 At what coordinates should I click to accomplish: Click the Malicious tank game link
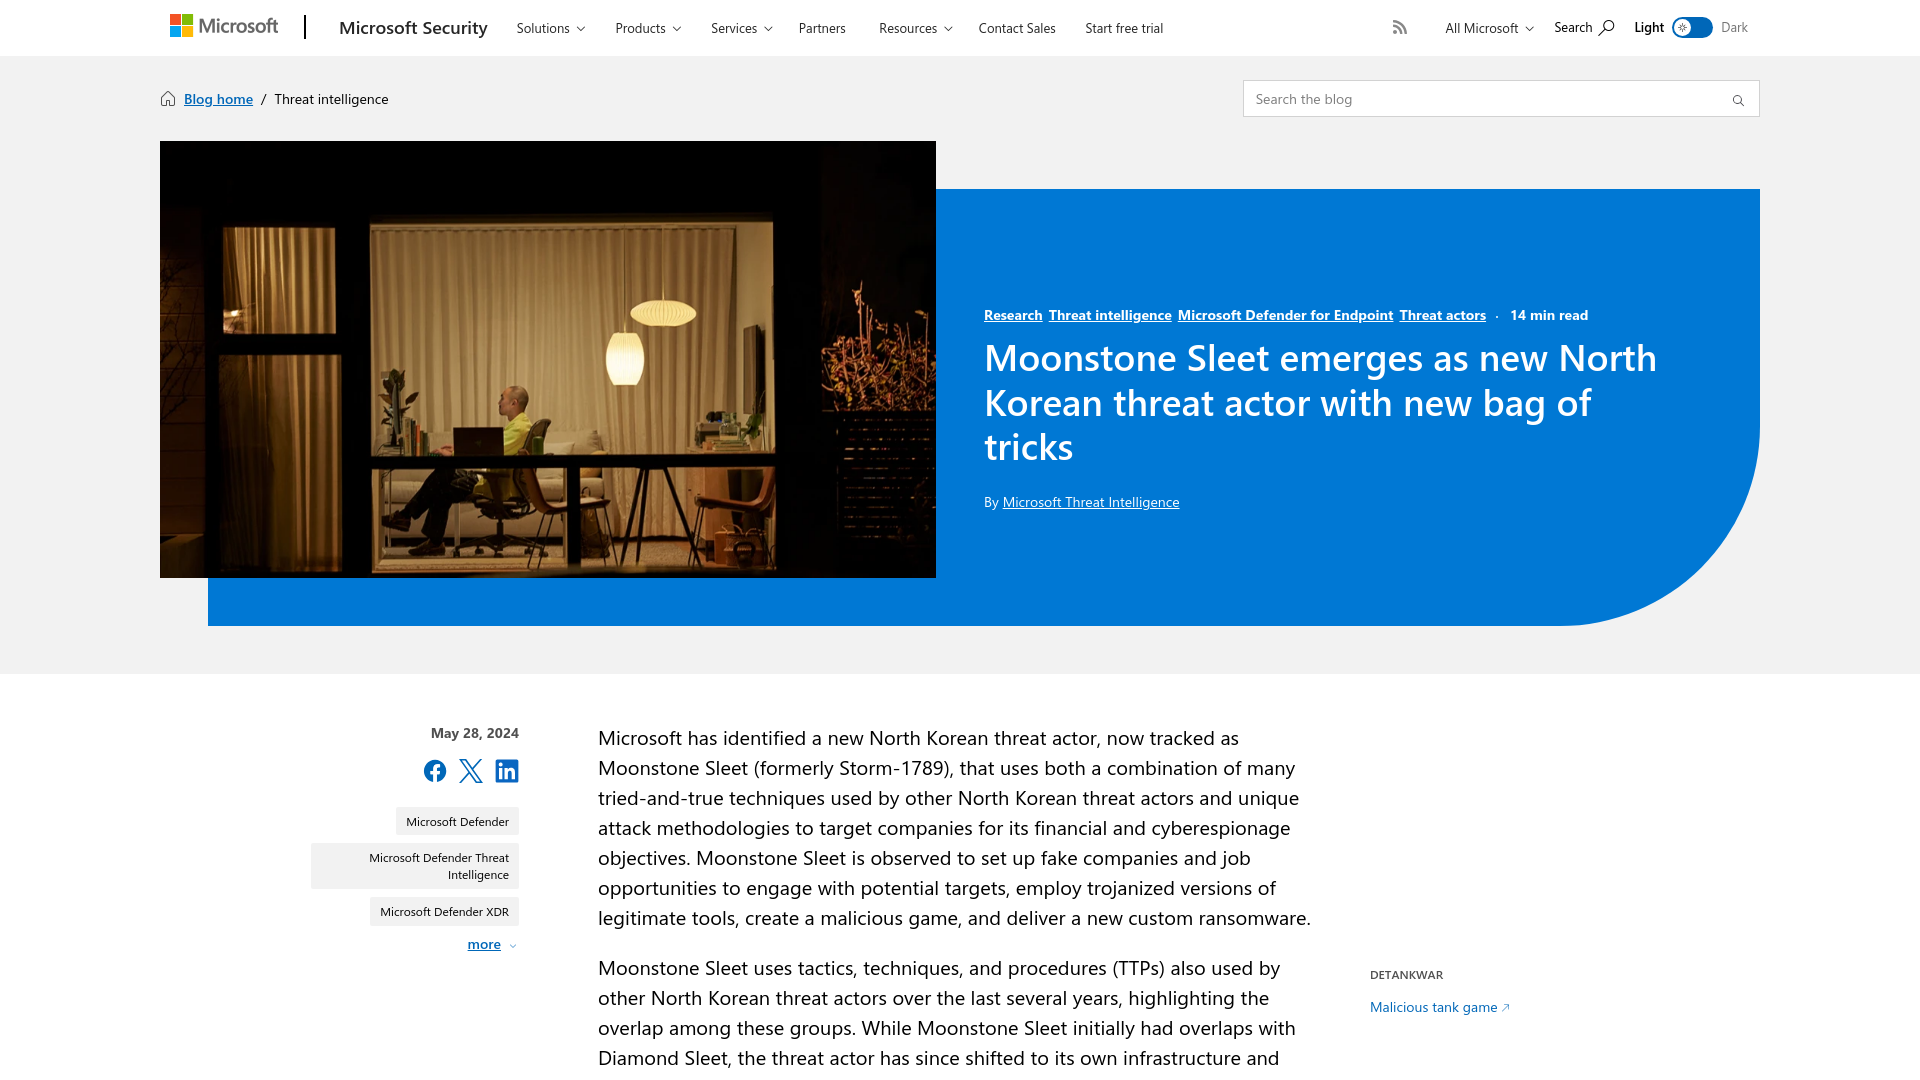(x=1433, y=1006)
